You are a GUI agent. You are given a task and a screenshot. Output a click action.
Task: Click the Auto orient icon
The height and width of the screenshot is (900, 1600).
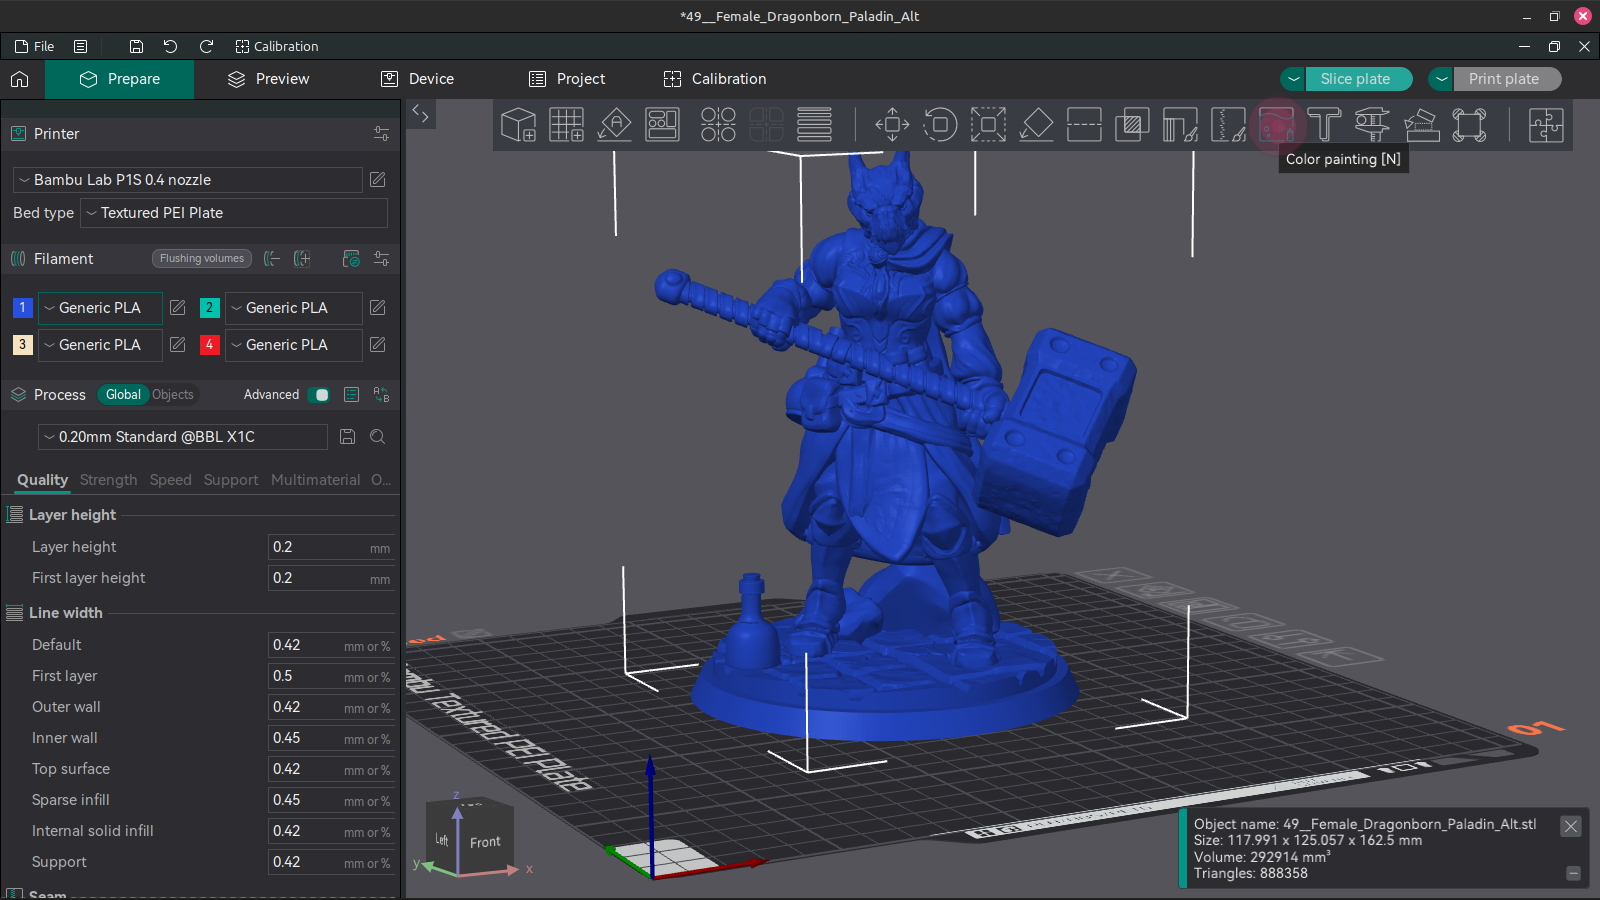[614, 124]
